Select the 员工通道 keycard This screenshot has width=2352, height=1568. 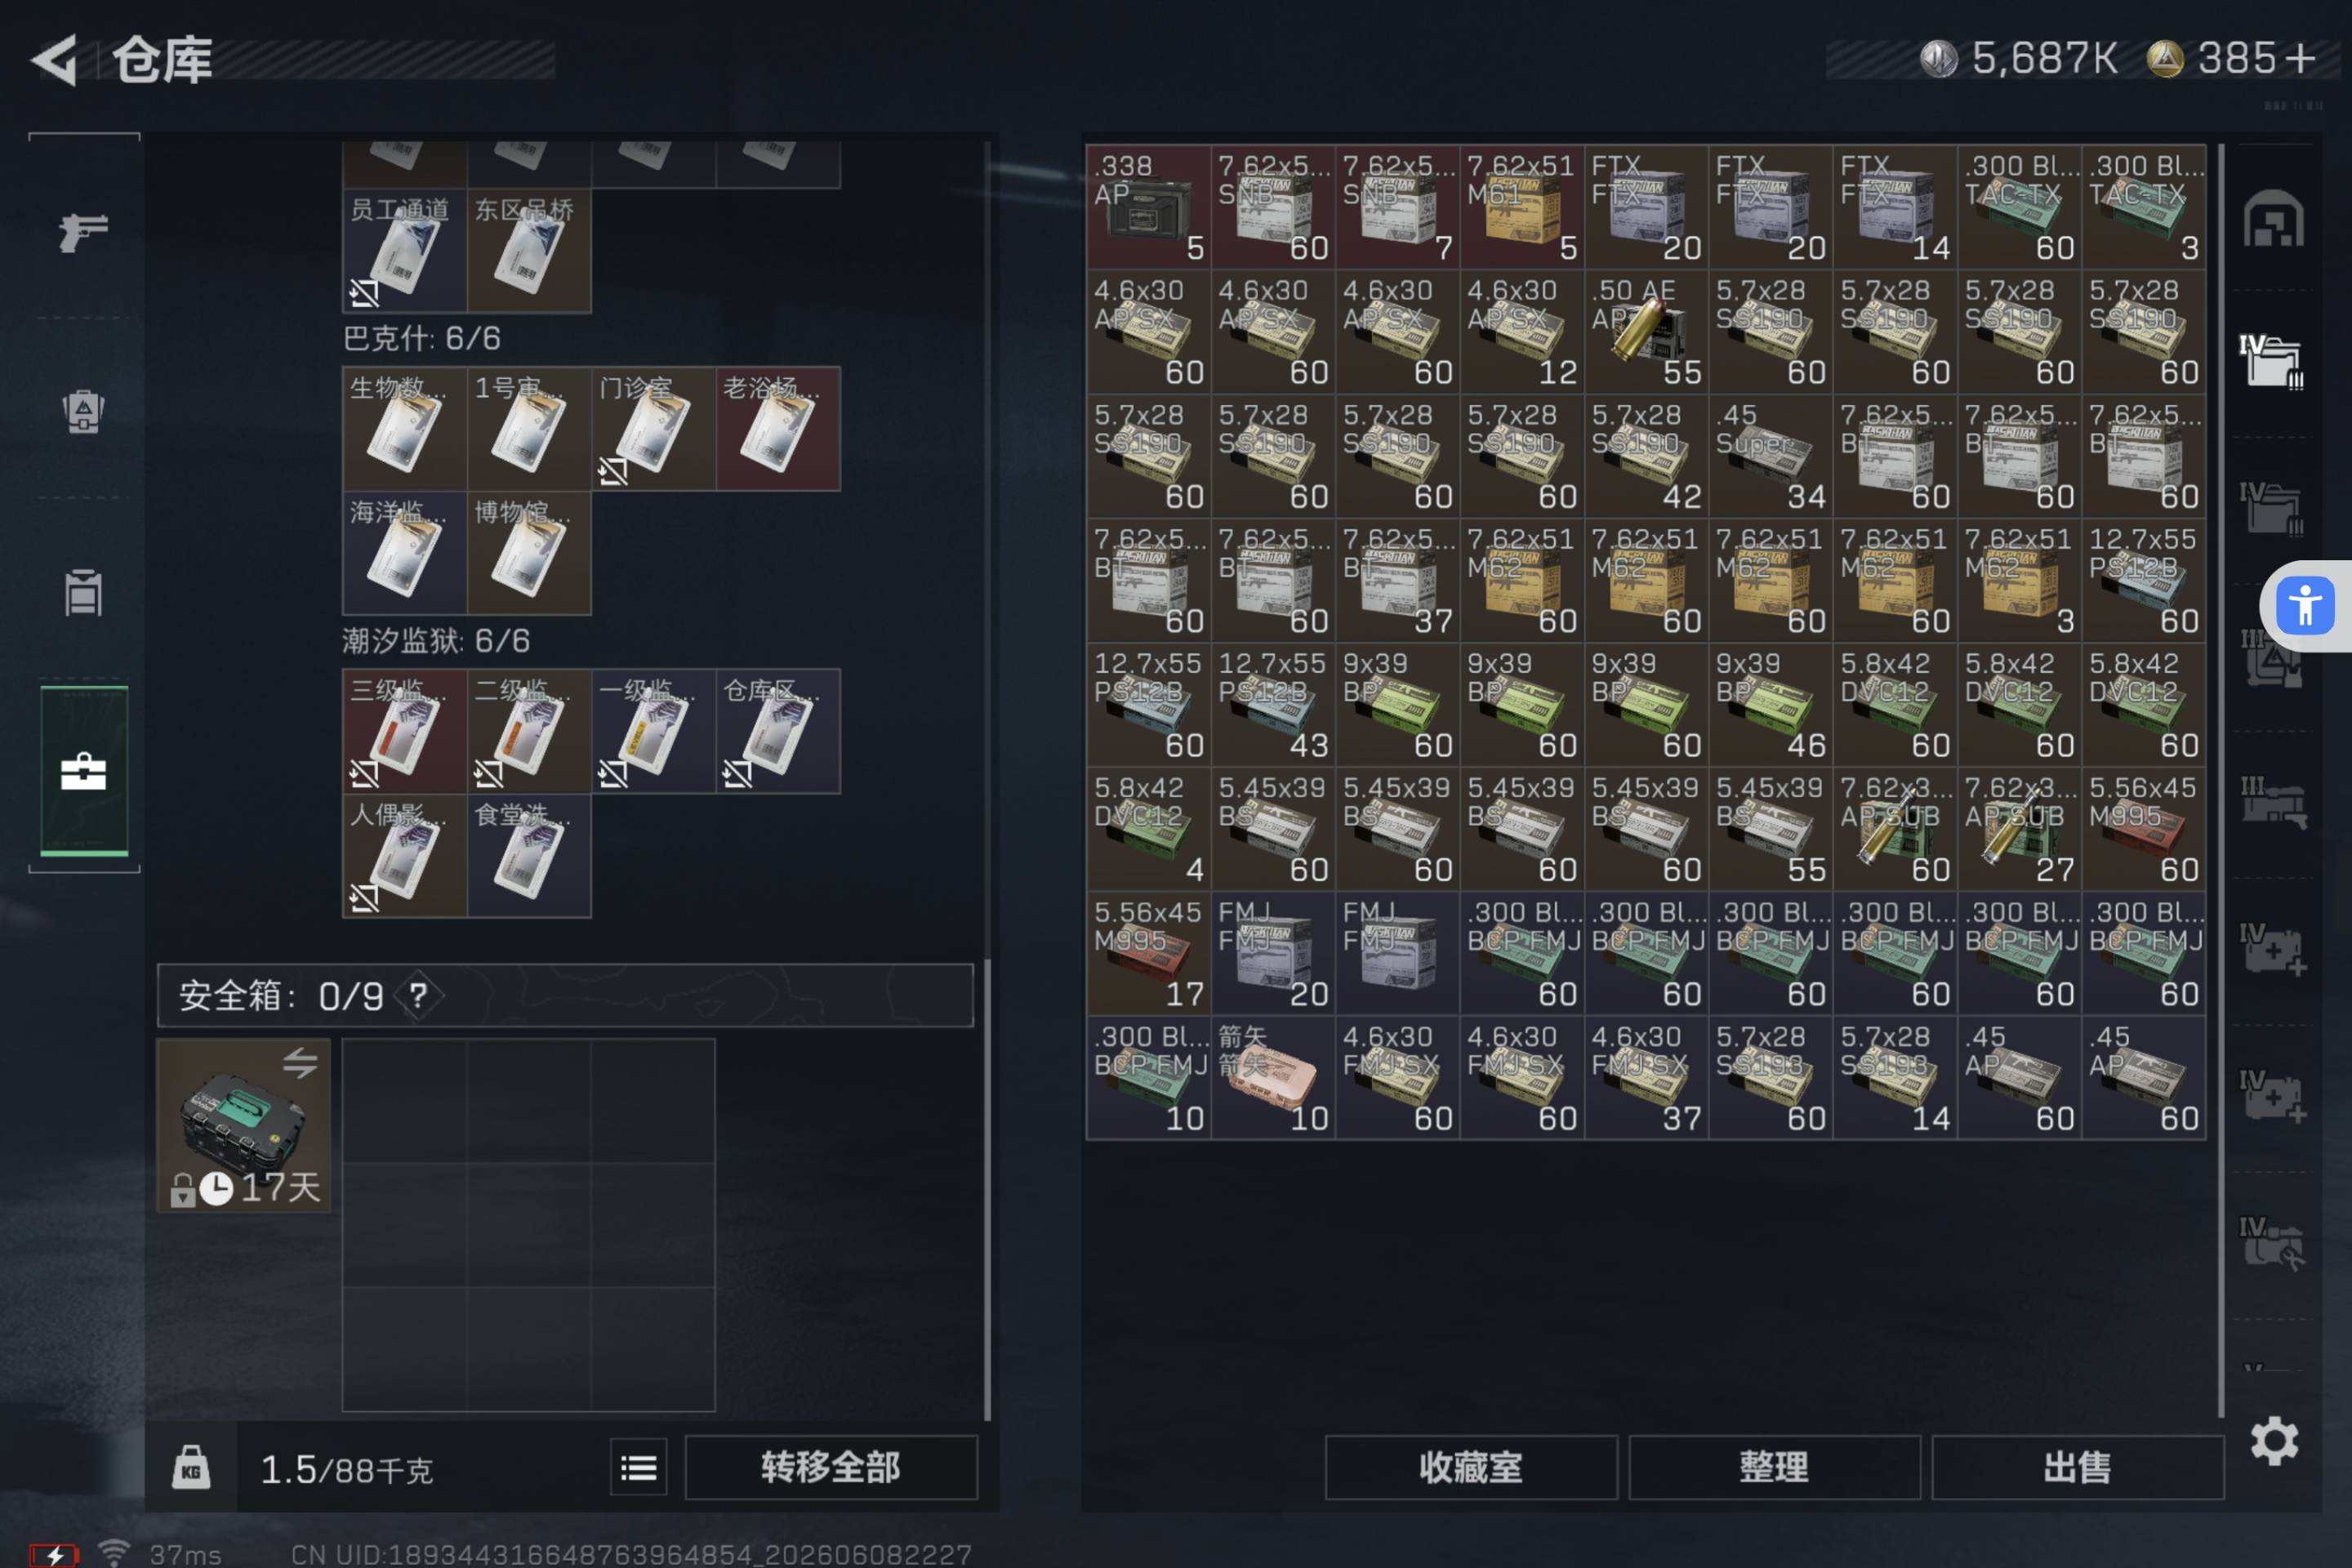[x=405, y=251]
